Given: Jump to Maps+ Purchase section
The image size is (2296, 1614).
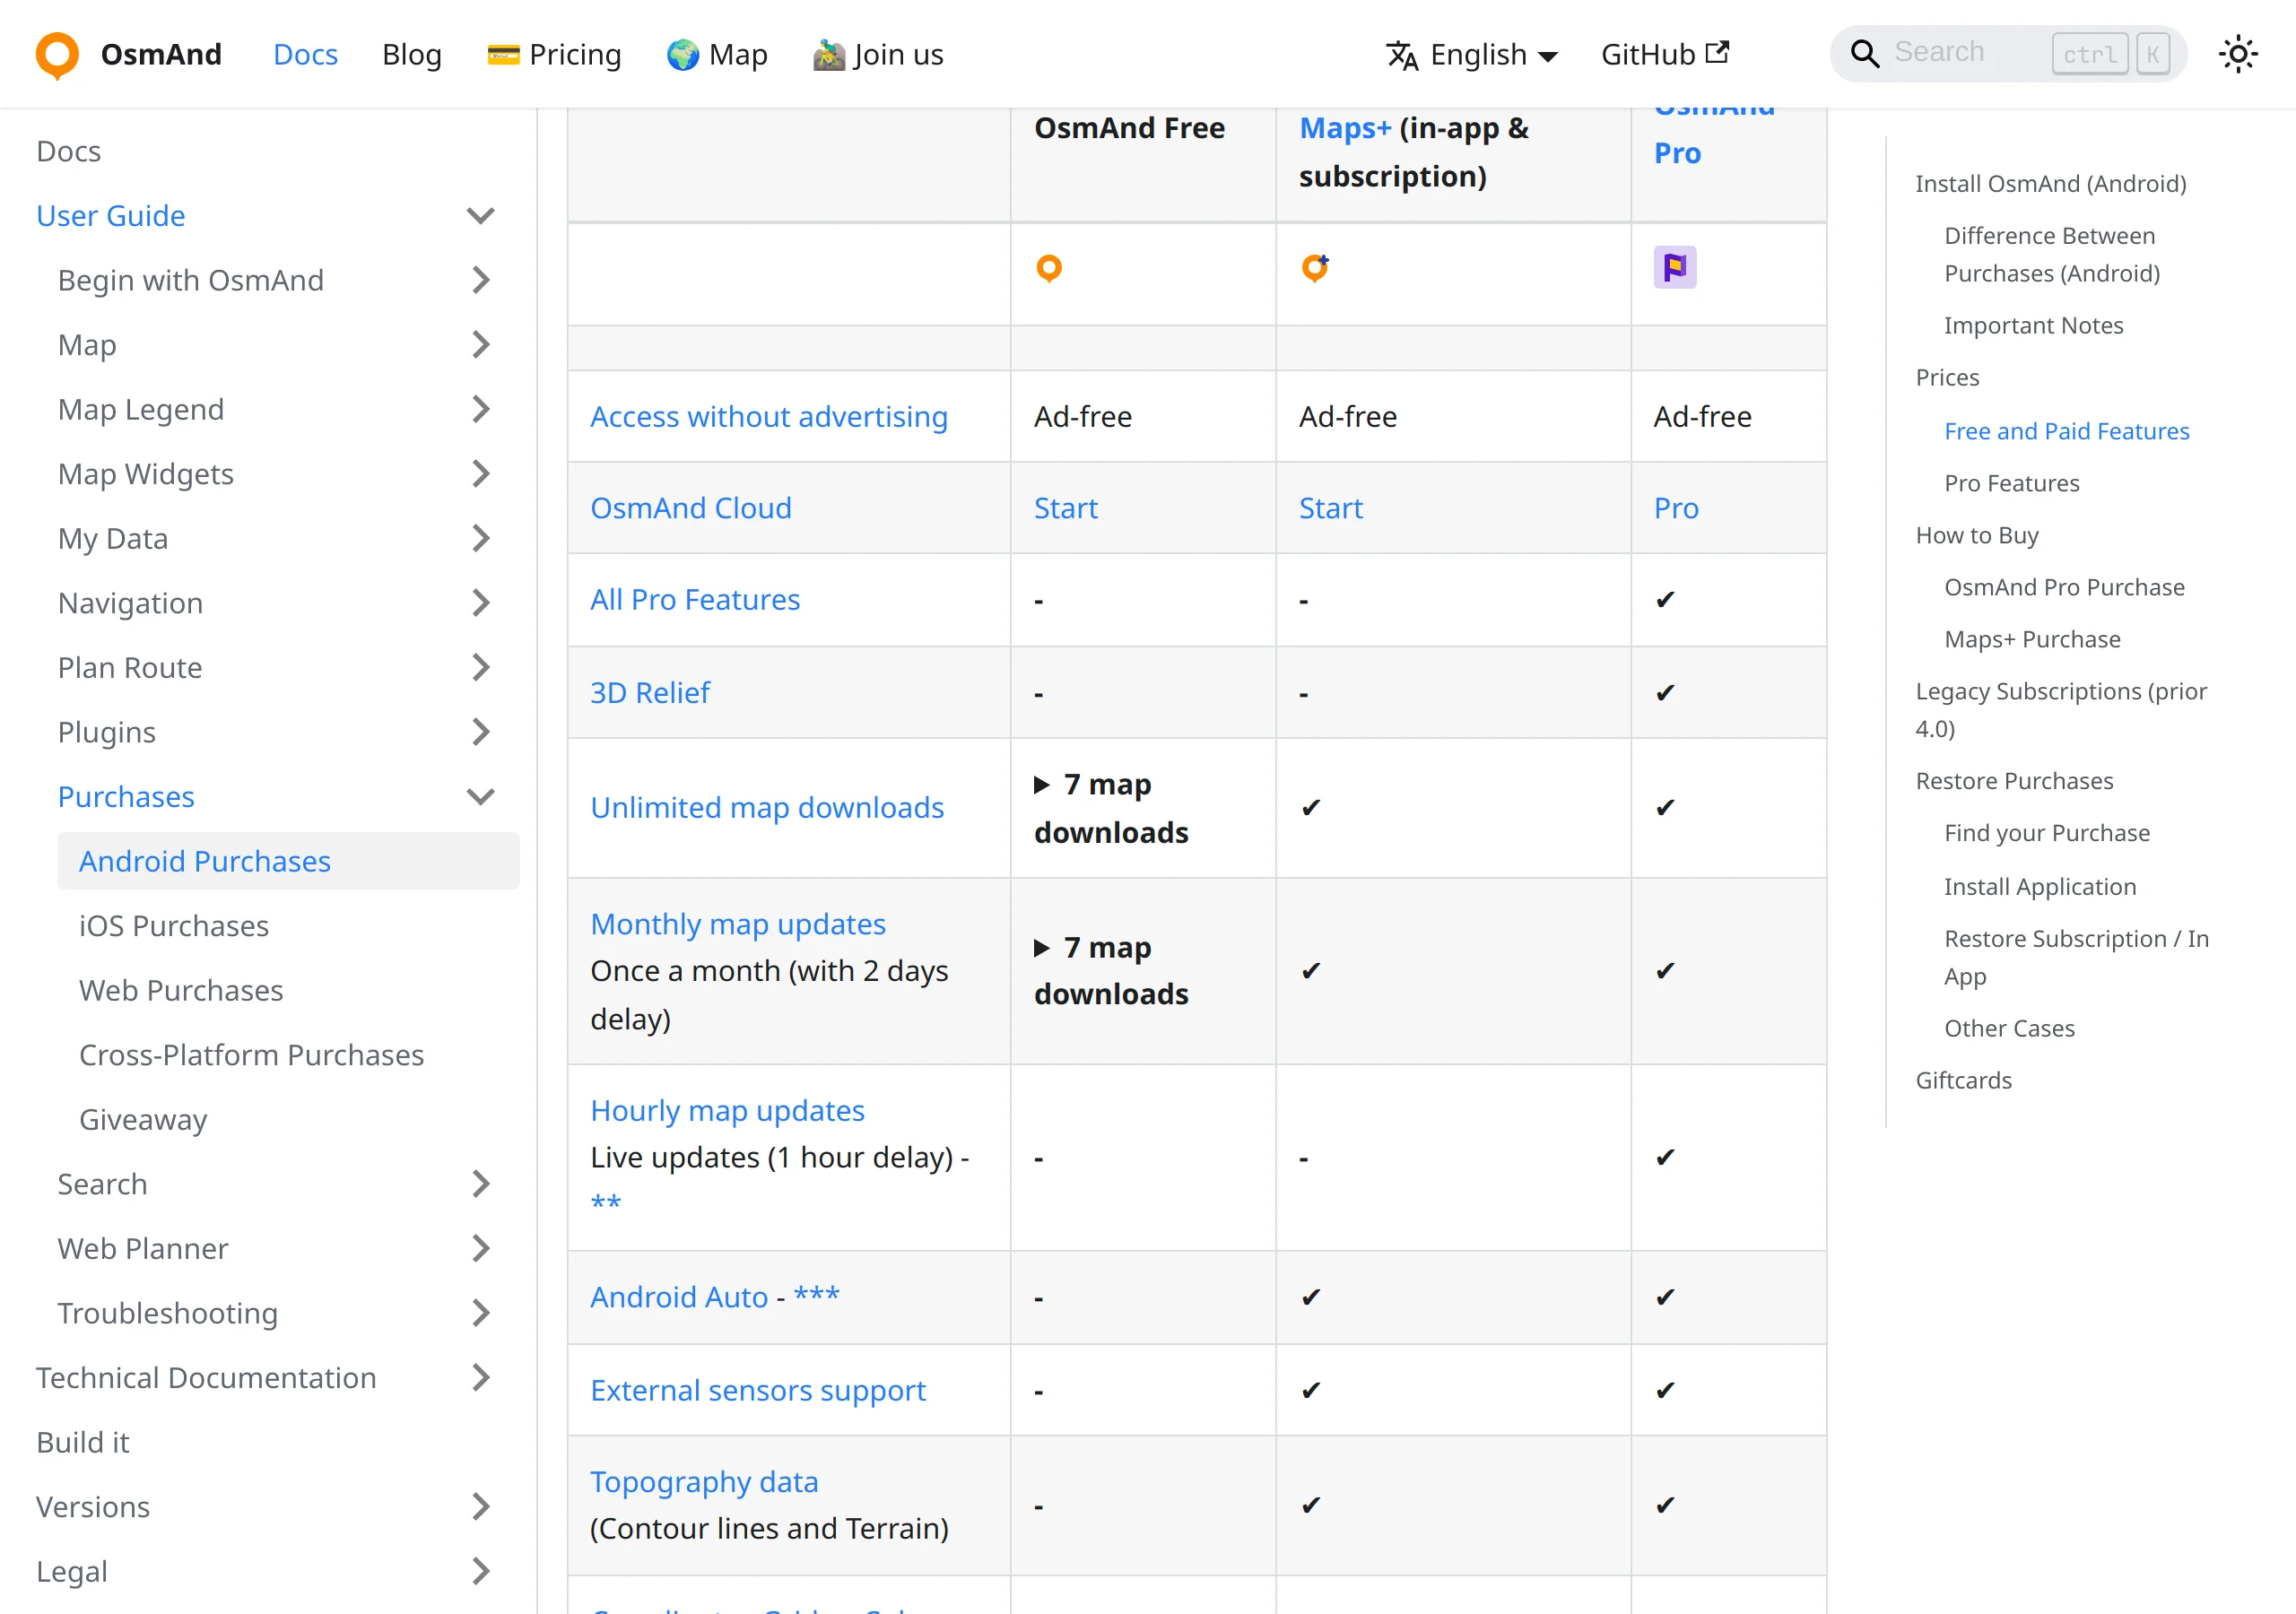Looking at the screenshot, I should [2032, 639].
